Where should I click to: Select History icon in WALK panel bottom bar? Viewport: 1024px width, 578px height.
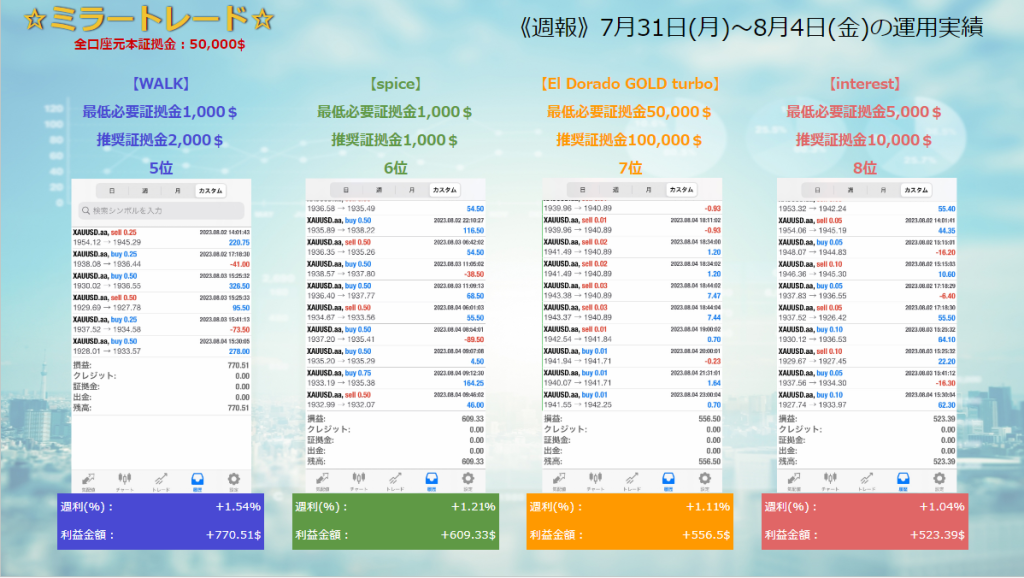pyautogui.click(x=197, y=480)
